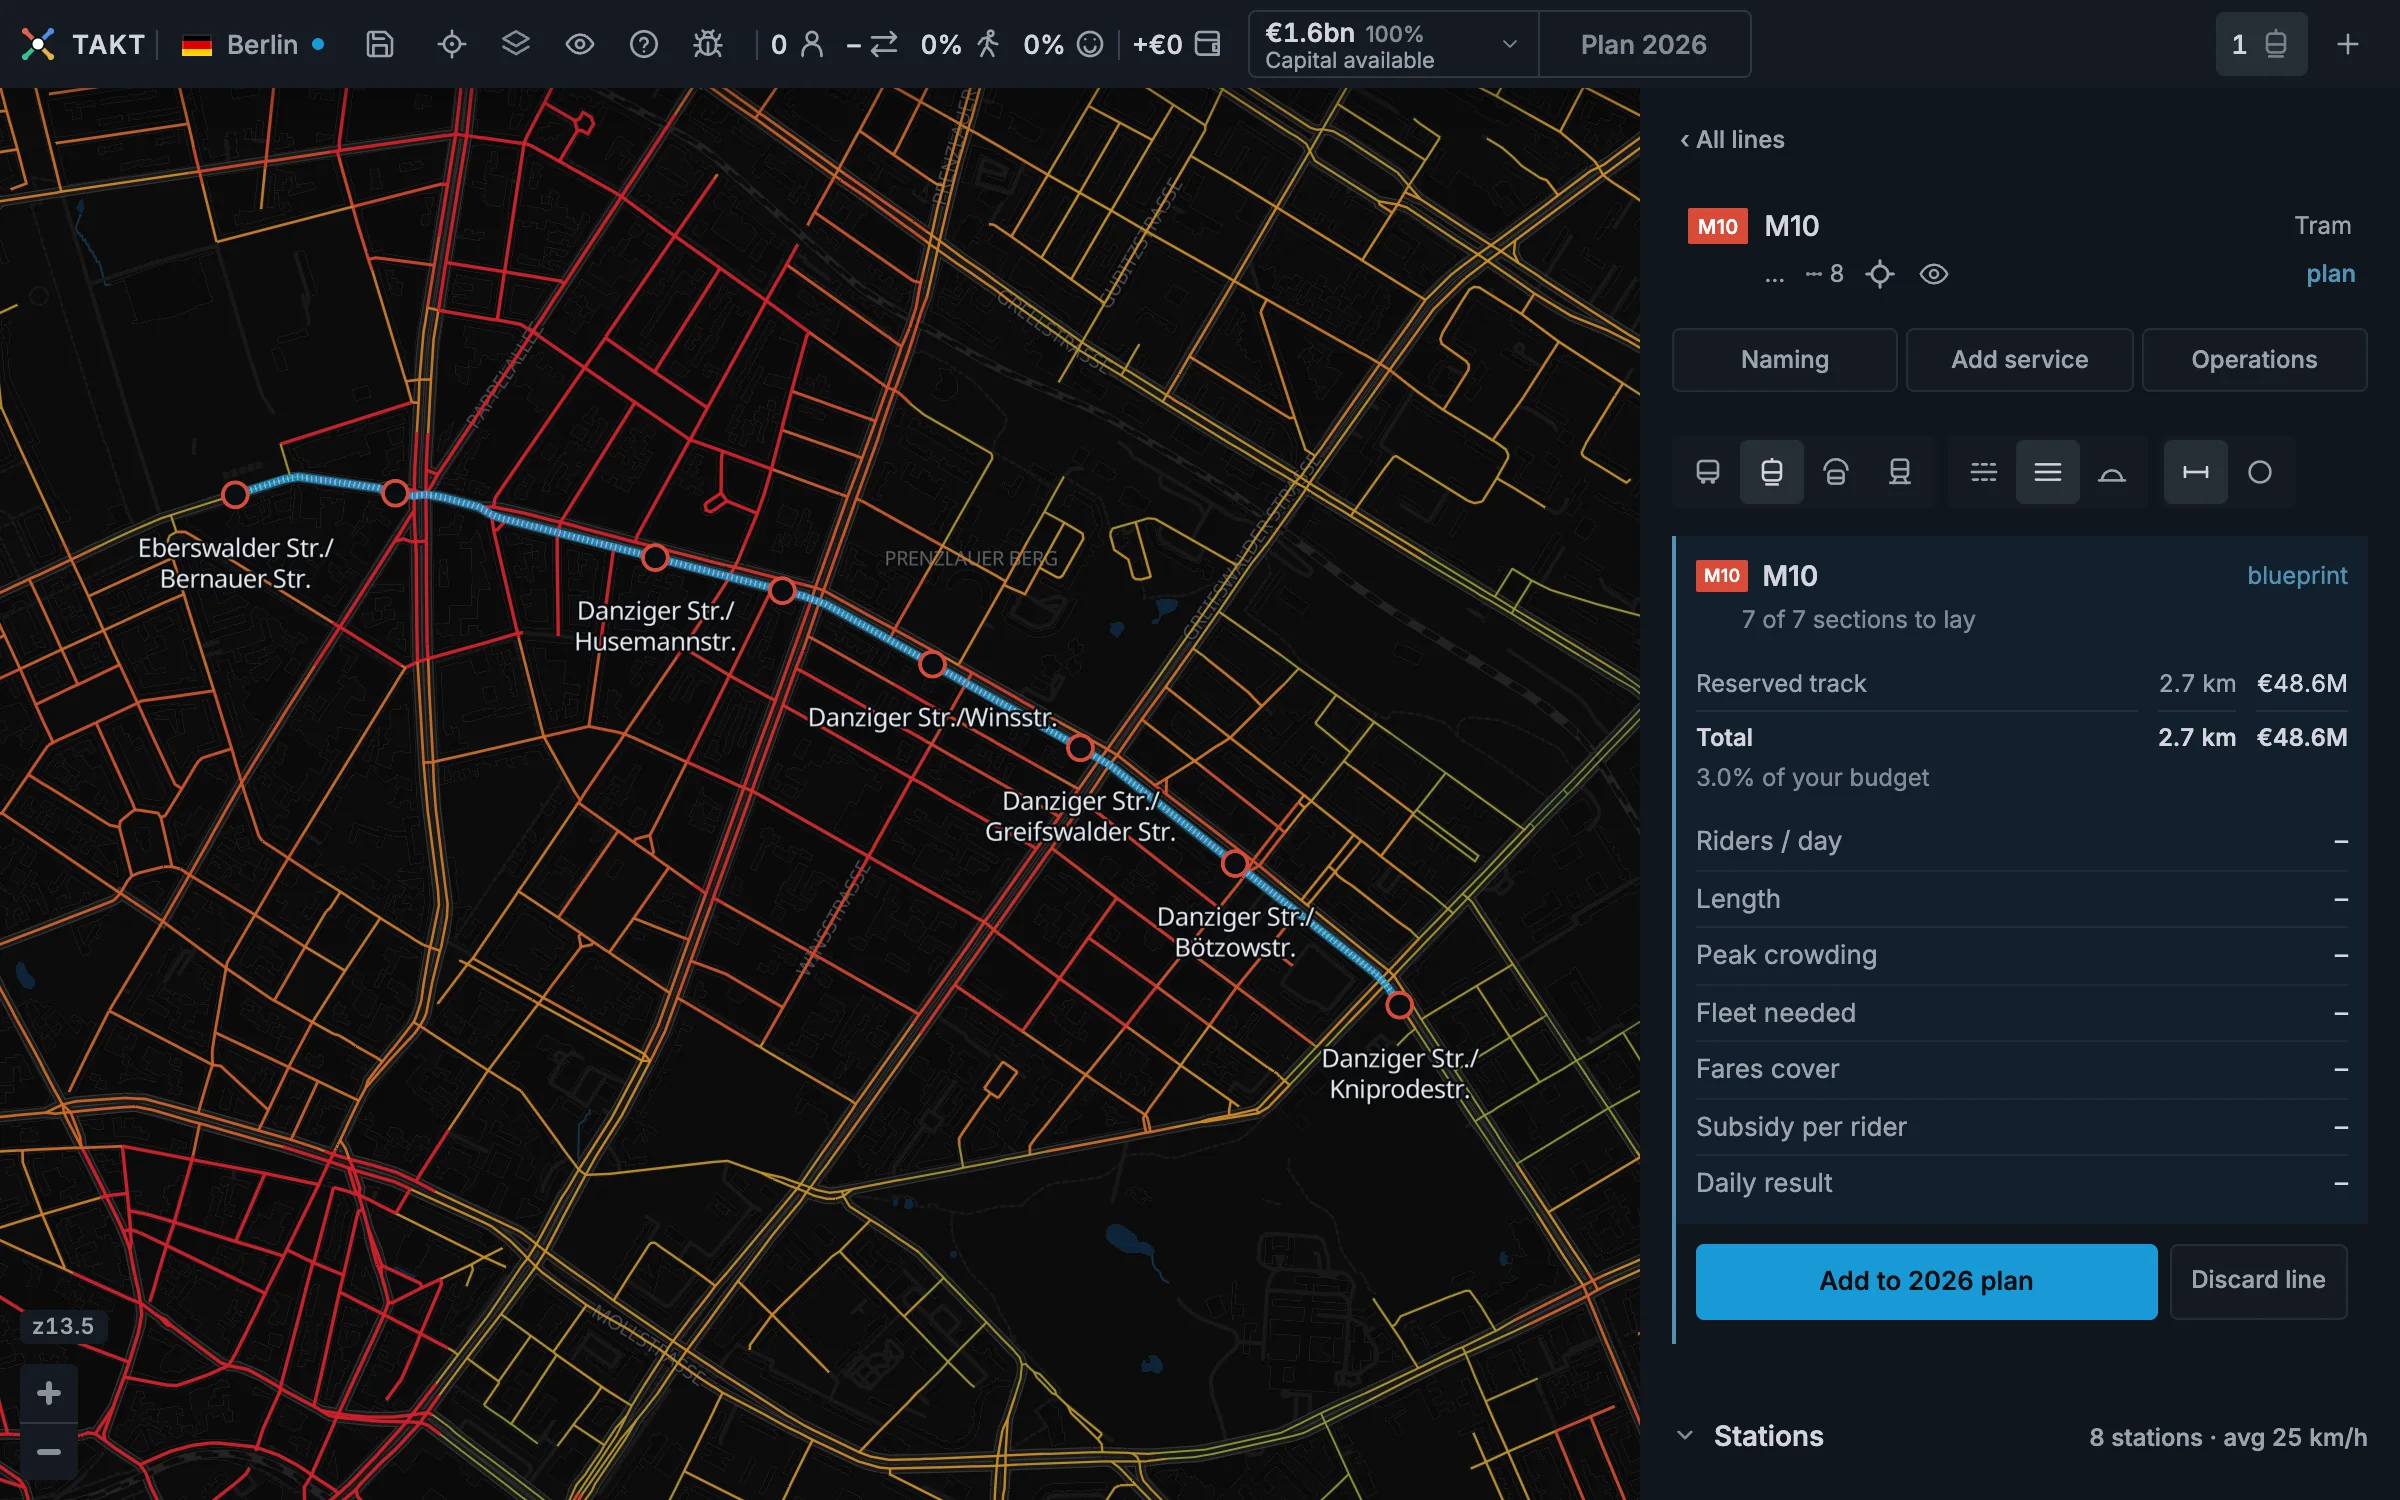
Task: Click the Discard line button
Action: (x=2258, y=1281)
